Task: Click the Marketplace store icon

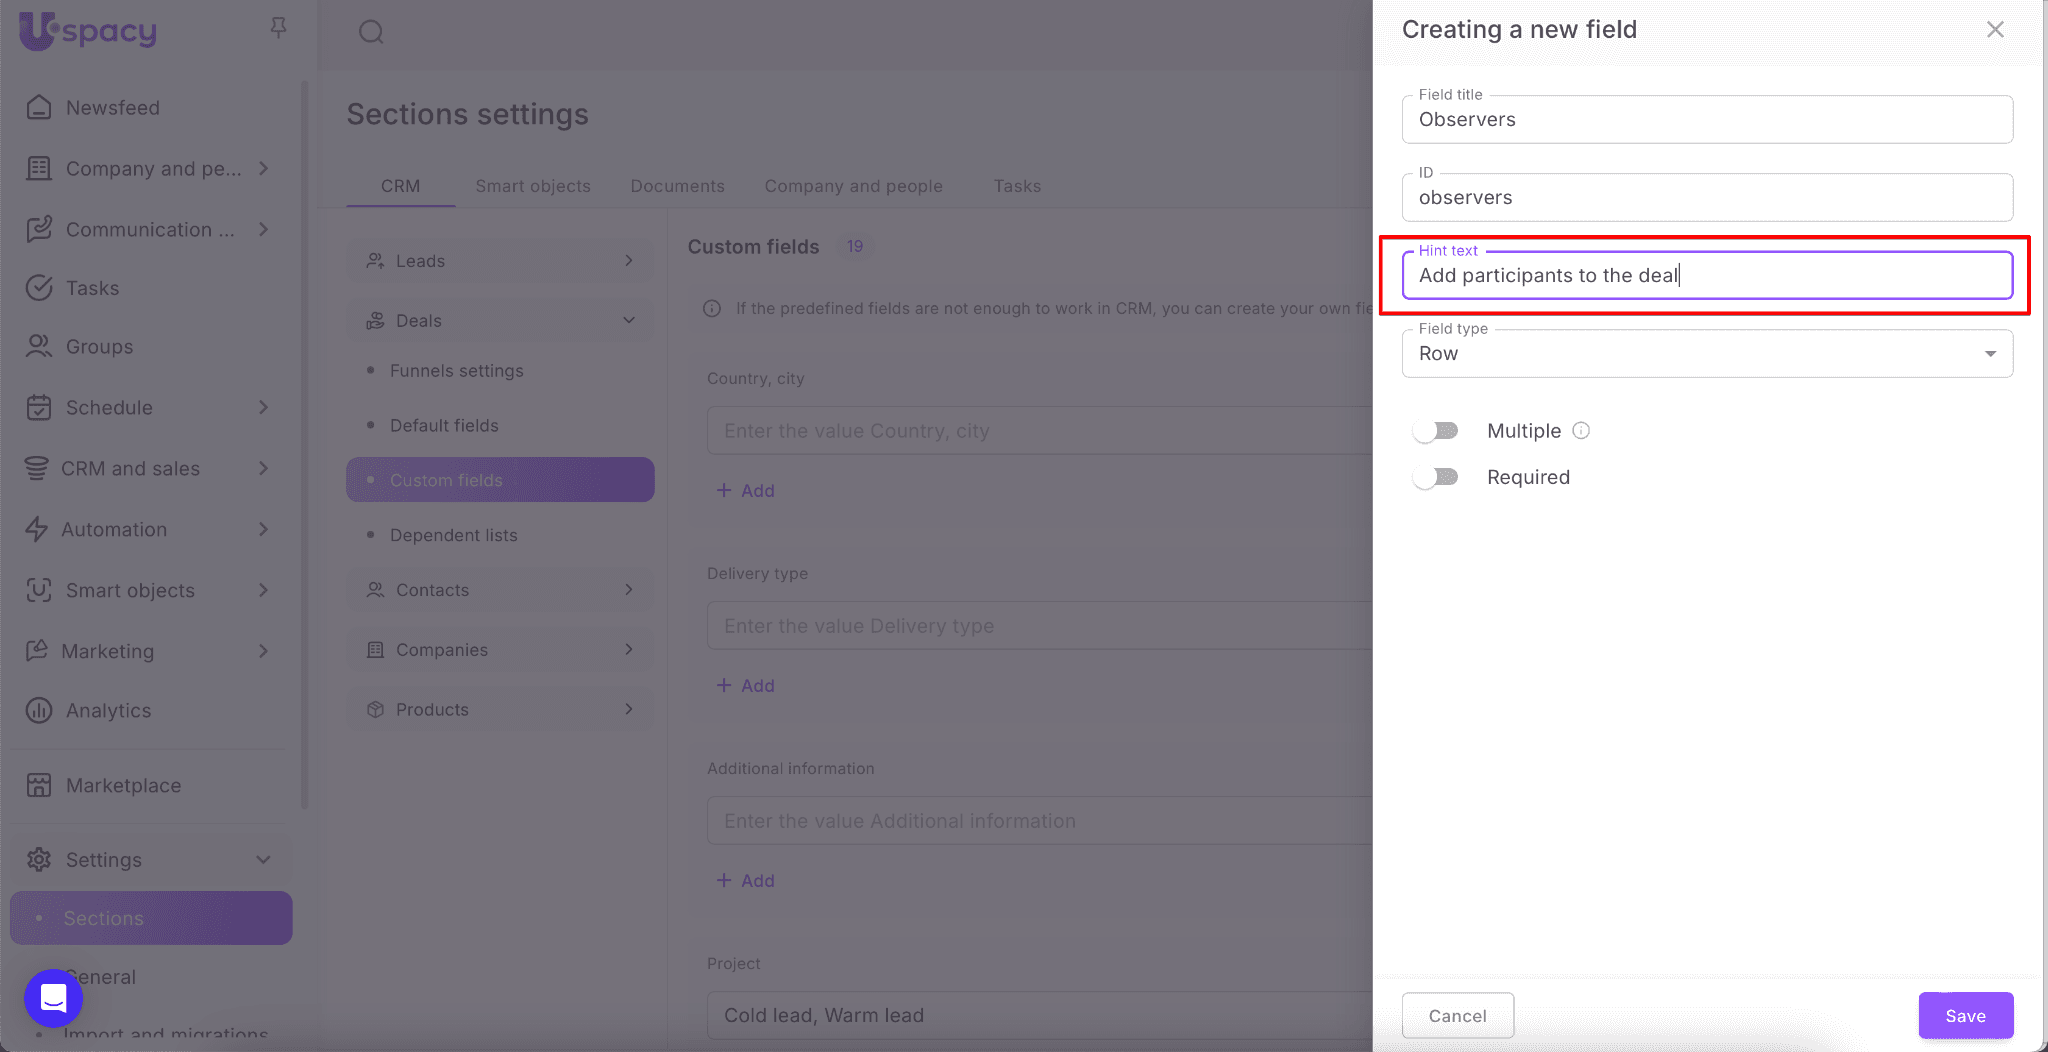Action: [39, 786]
